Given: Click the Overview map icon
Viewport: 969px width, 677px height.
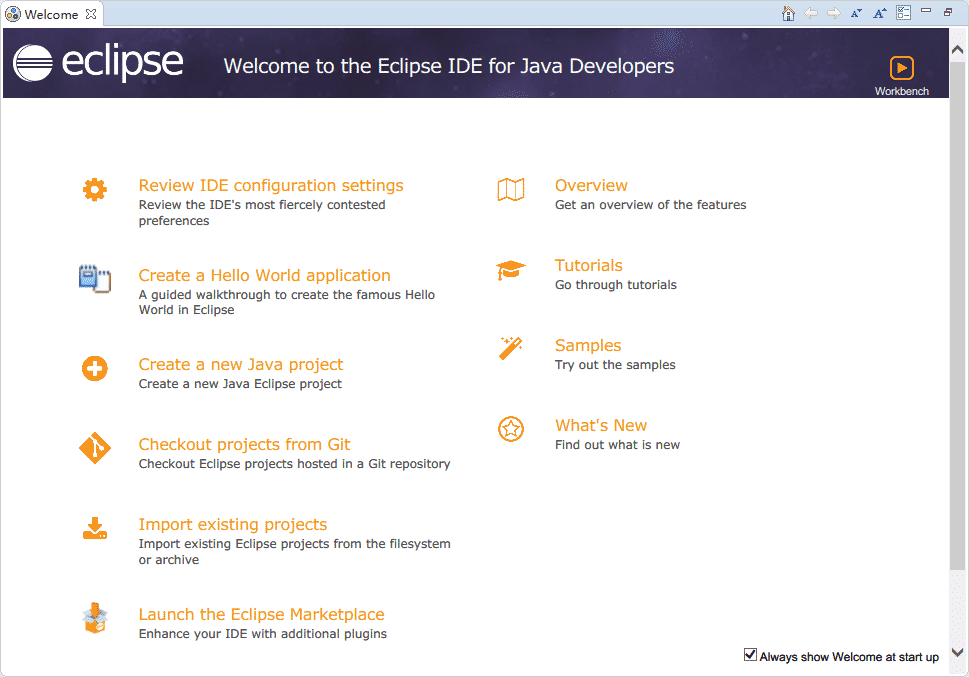Looking at the screenshot, I should [x=511, y=190].
